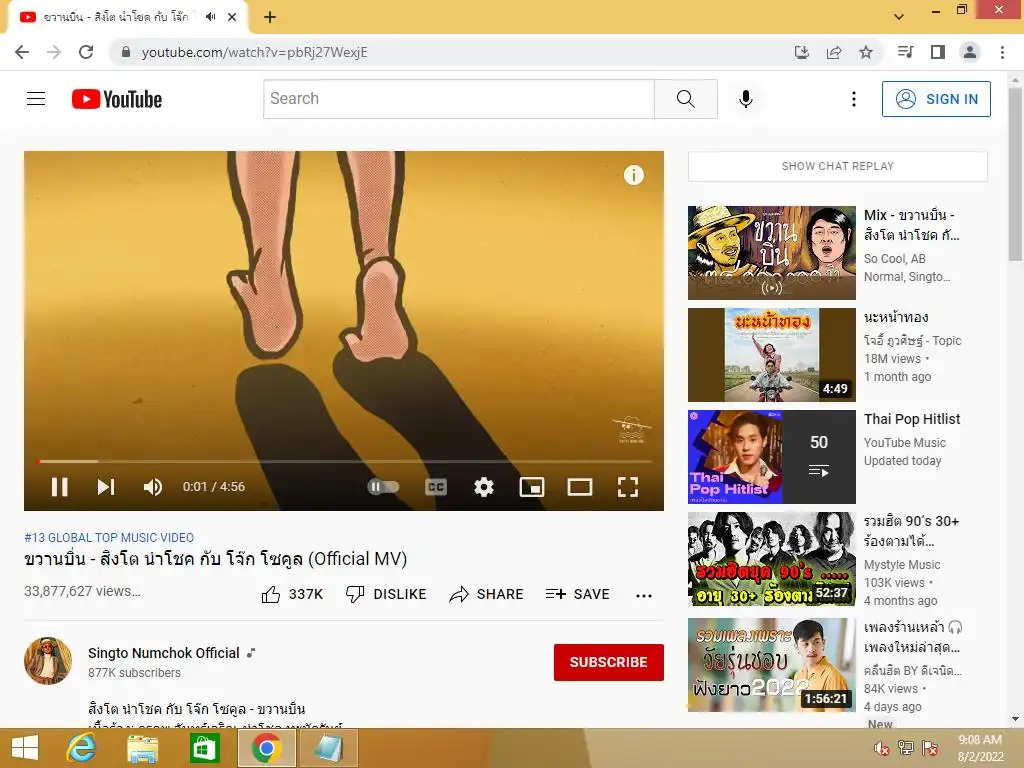Screen dimensions: 1024x768
Task: Open the Mystyle Music 90's video
Action: tap(772, 559)
